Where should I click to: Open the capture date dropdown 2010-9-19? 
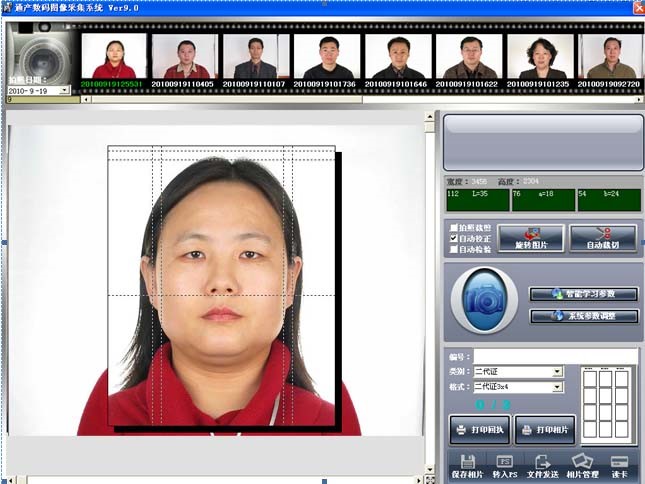(65, 90)
